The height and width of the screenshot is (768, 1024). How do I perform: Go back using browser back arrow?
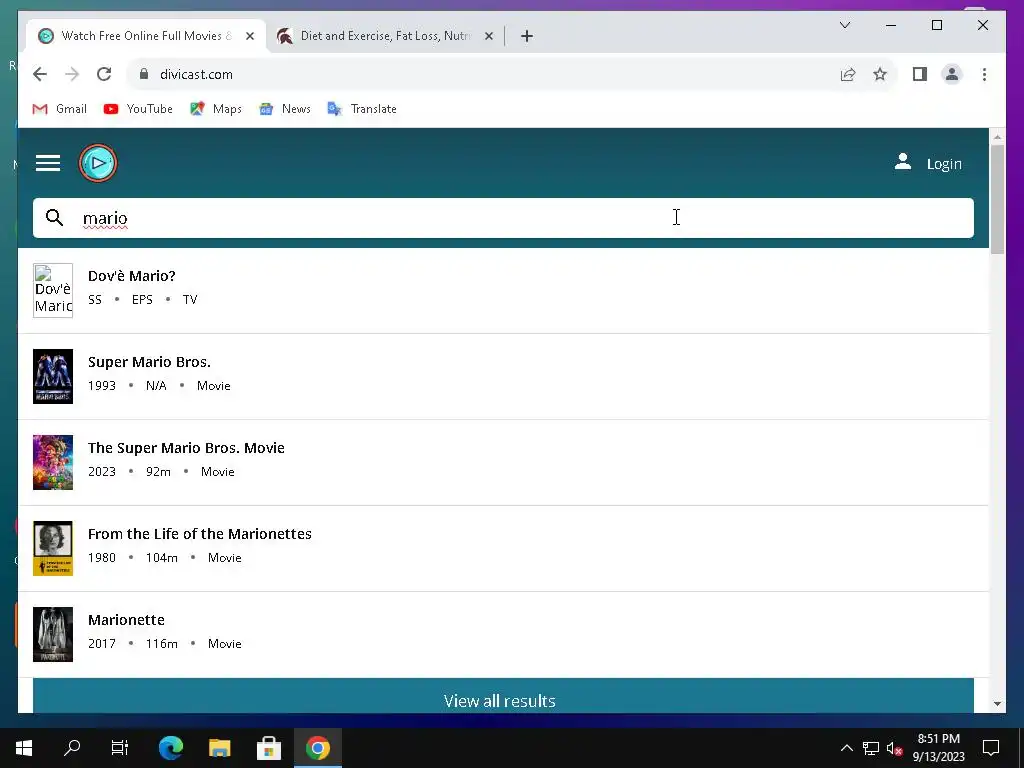(x=40, y=74)
